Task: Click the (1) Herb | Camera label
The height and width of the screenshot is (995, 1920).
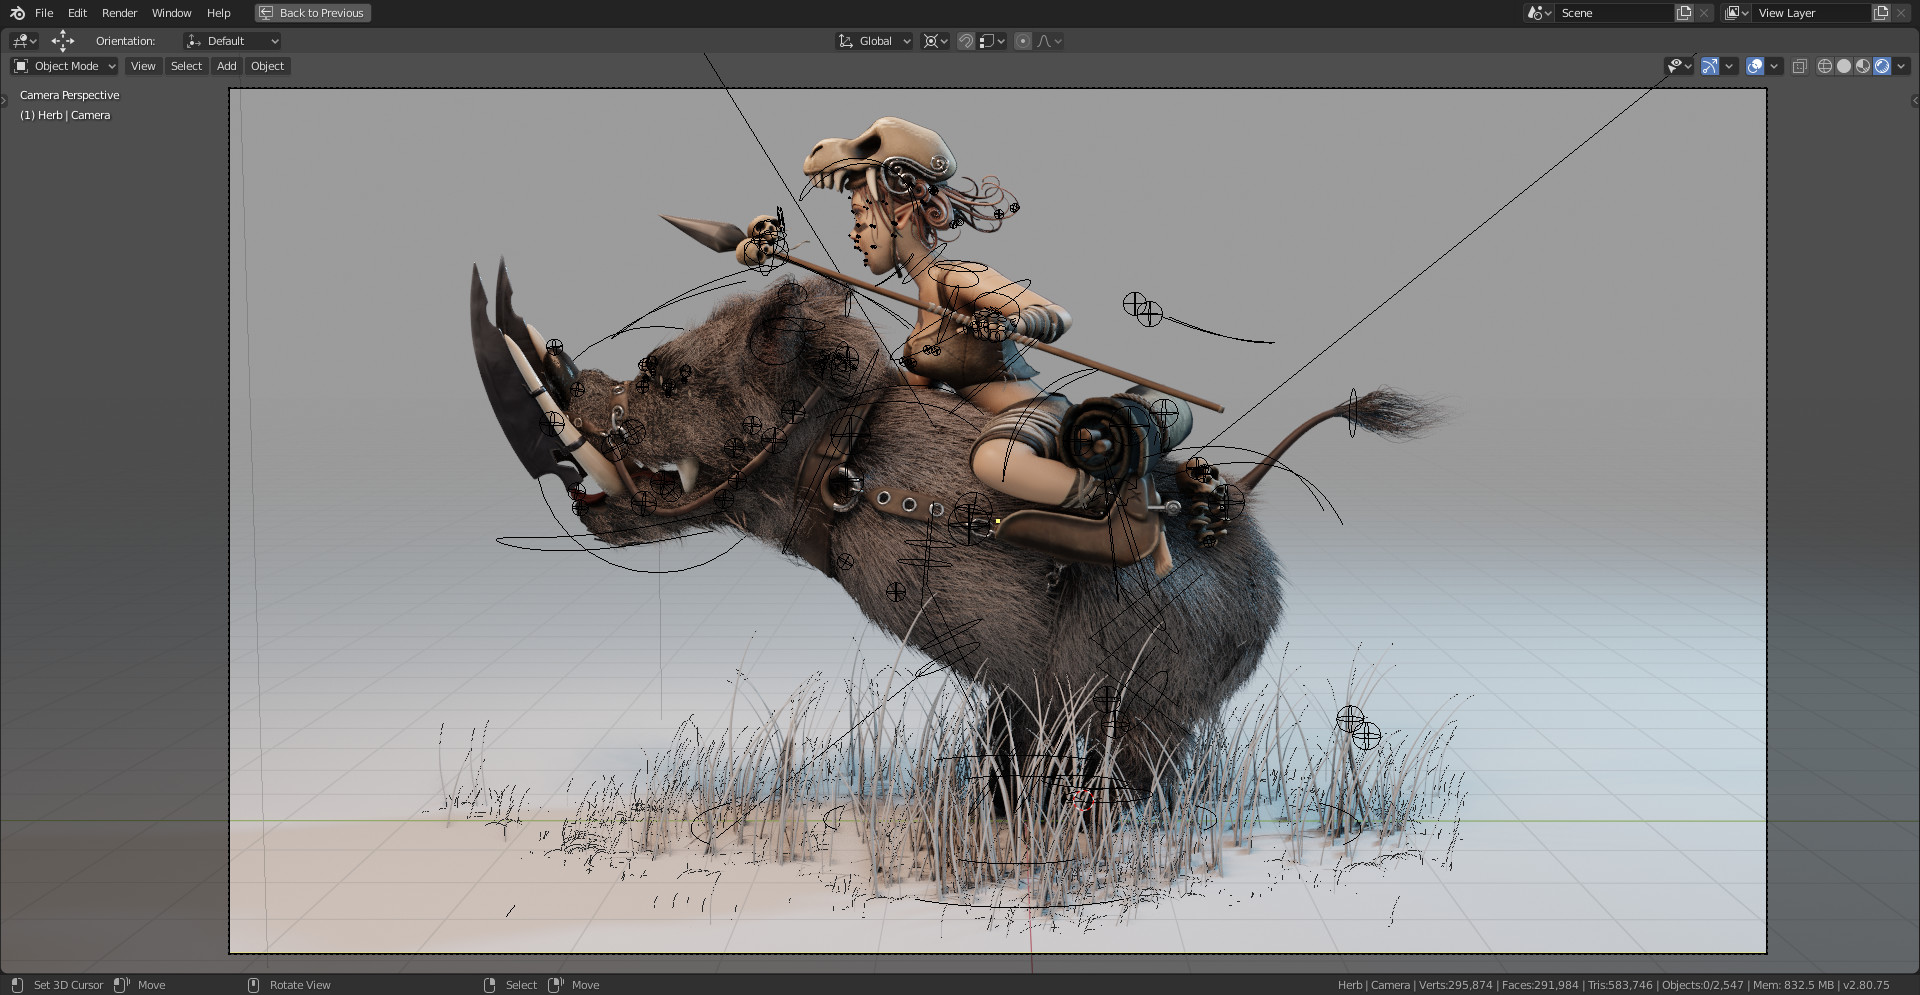Action: tap(65, 115)
